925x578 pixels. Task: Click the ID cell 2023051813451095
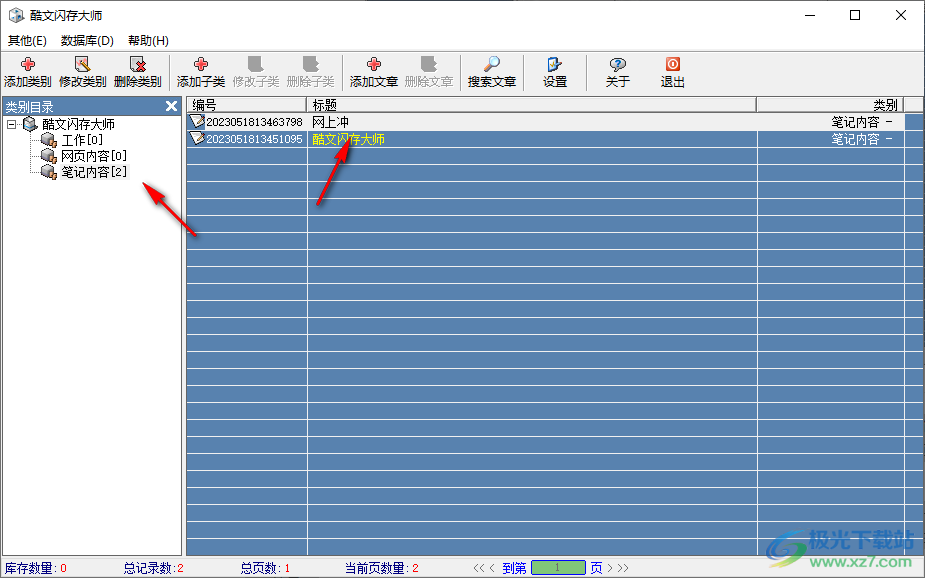pyautogui.click(x=254, y=139)
